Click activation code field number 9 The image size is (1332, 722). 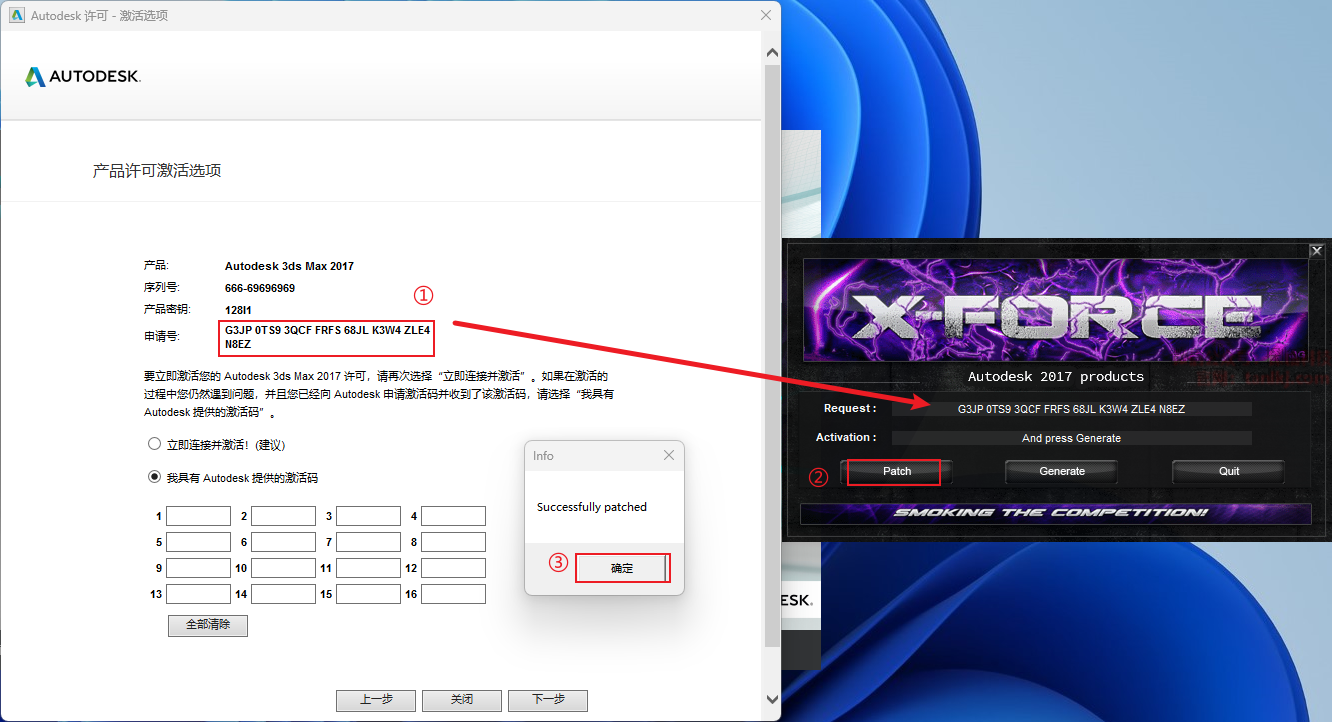pyautogui.click(x=198, y=568)
